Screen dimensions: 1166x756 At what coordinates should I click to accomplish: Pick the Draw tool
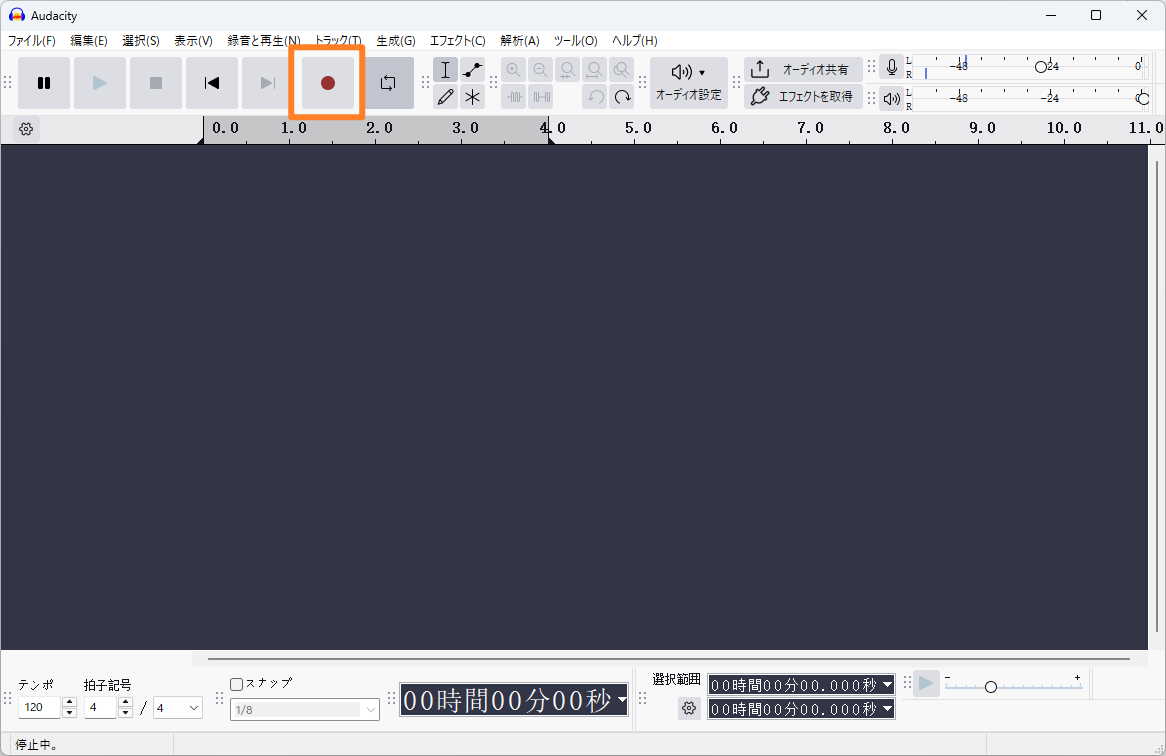coord(445,96)
